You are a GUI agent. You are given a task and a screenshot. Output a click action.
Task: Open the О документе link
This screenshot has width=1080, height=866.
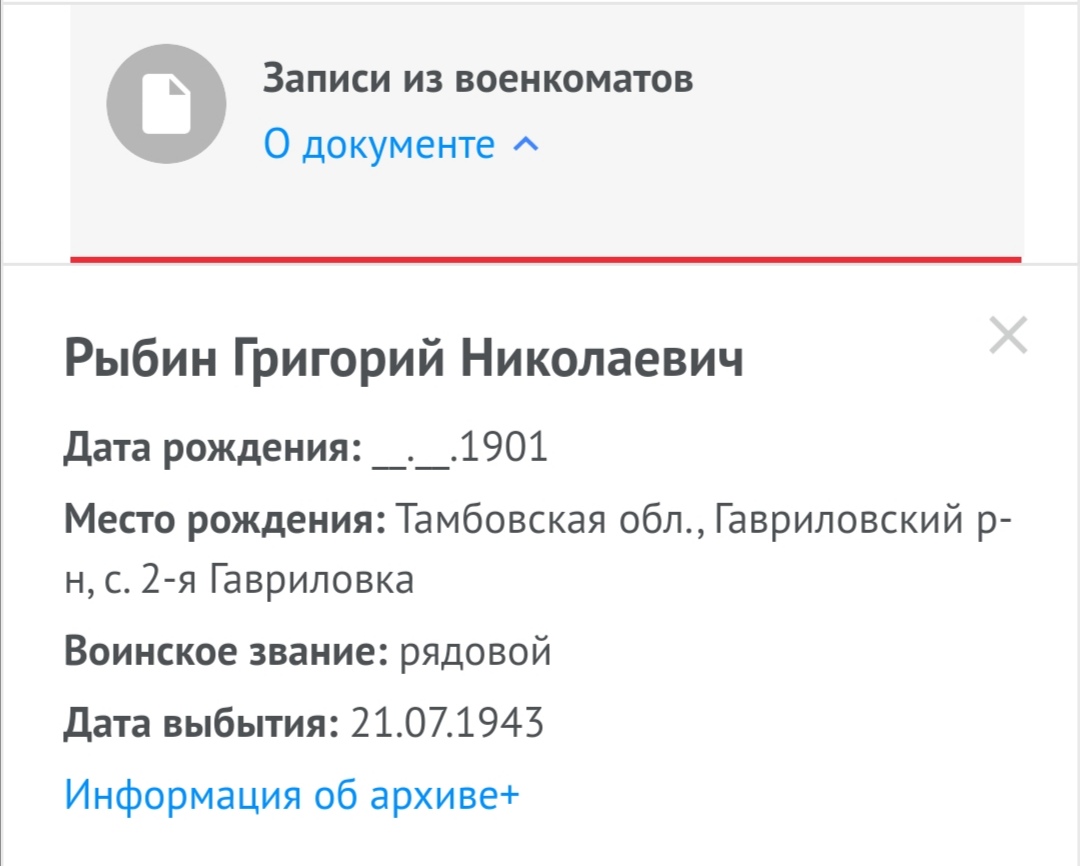coord(379,145)
